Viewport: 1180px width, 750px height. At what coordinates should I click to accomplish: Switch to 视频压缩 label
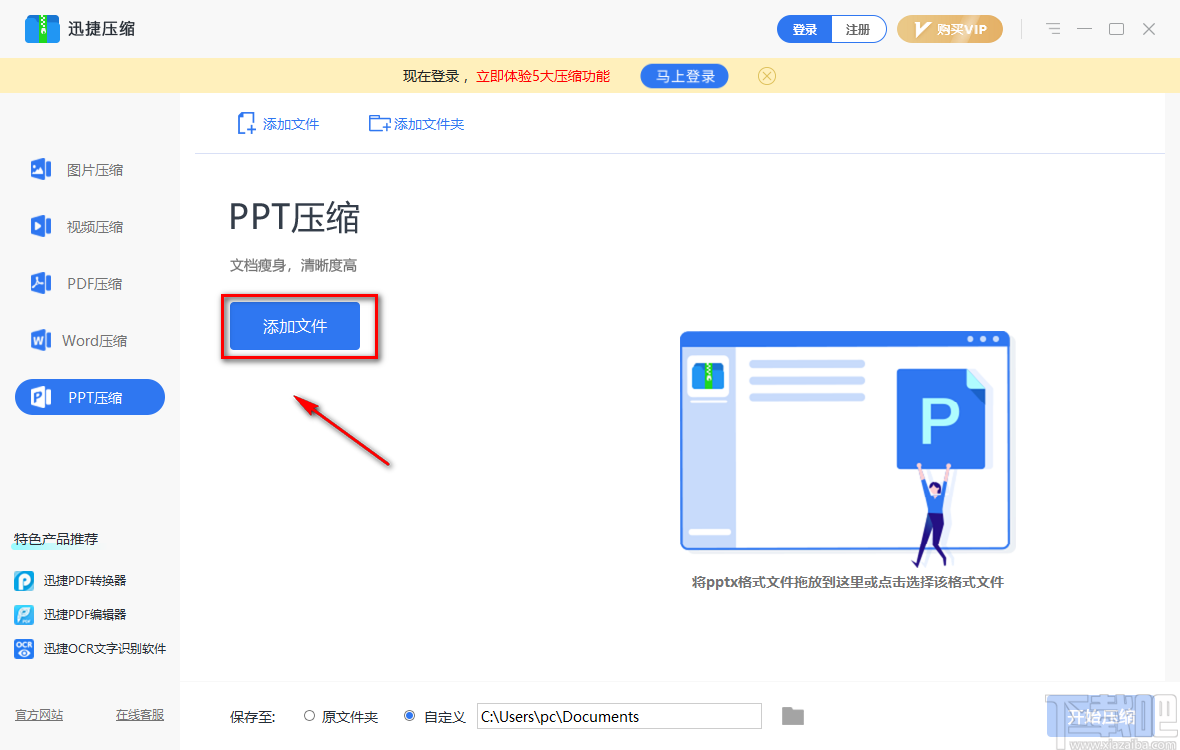click(x=95, y=226)
